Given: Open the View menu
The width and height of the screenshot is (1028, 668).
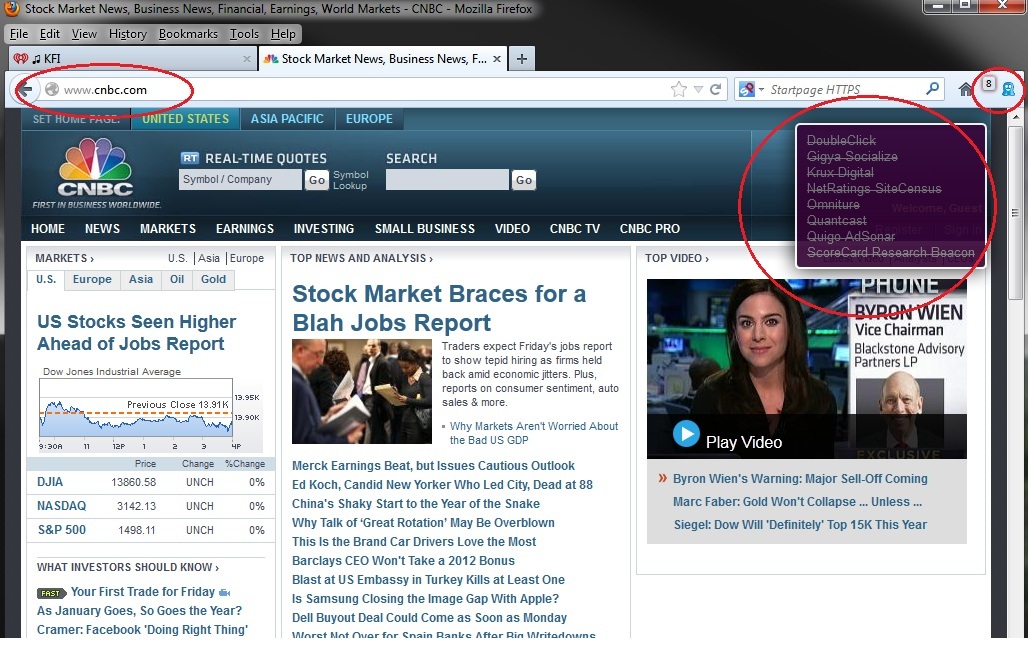Looking at the screenshot, I should [84, 34].
